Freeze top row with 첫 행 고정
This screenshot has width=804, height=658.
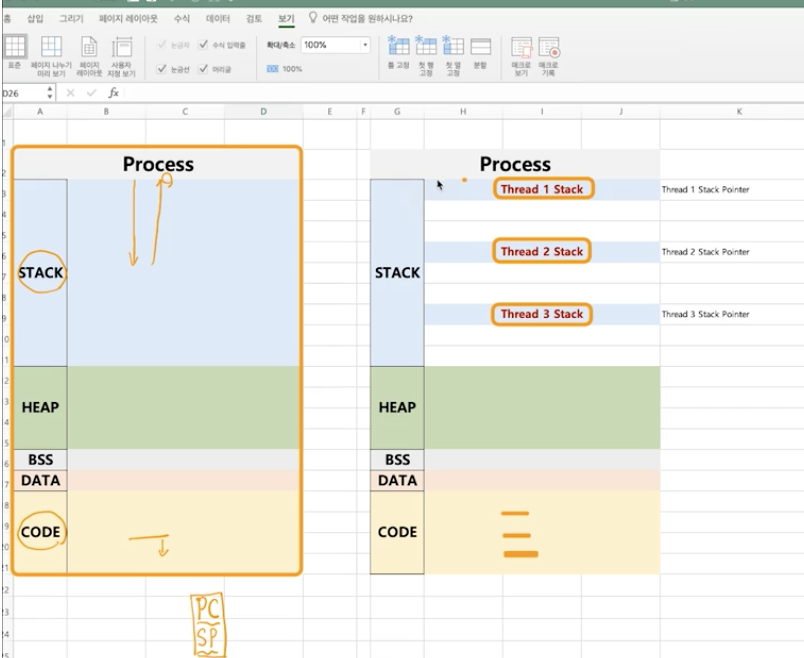(x=426, y=56)
